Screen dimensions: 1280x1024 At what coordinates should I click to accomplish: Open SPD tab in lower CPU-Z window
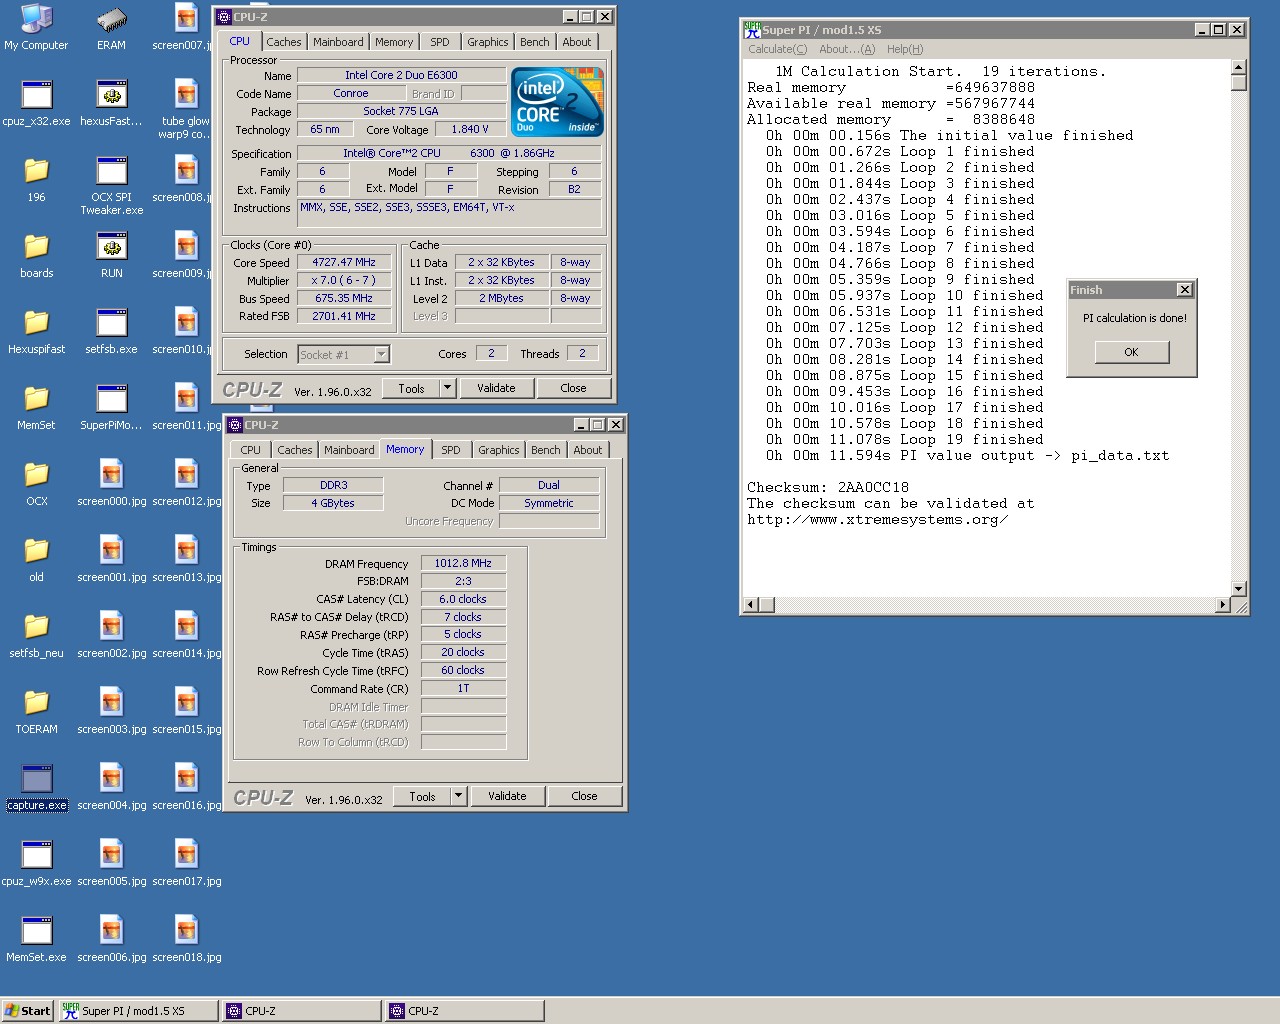pyautogui.click(x=451, y=450)
